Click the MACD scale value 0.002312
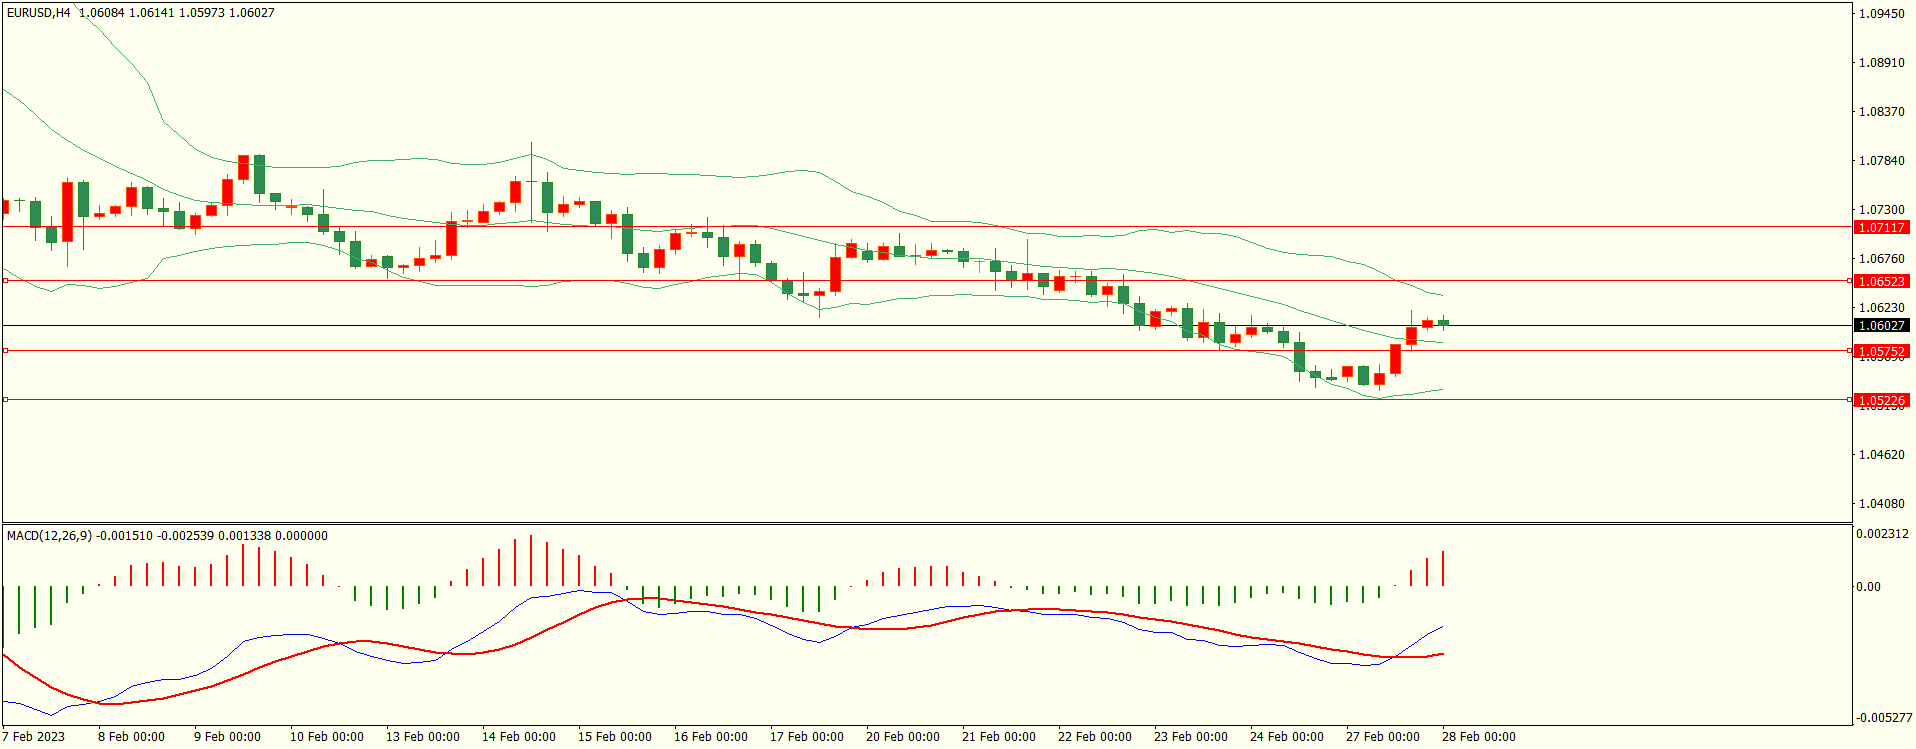 pos(1882,534)
